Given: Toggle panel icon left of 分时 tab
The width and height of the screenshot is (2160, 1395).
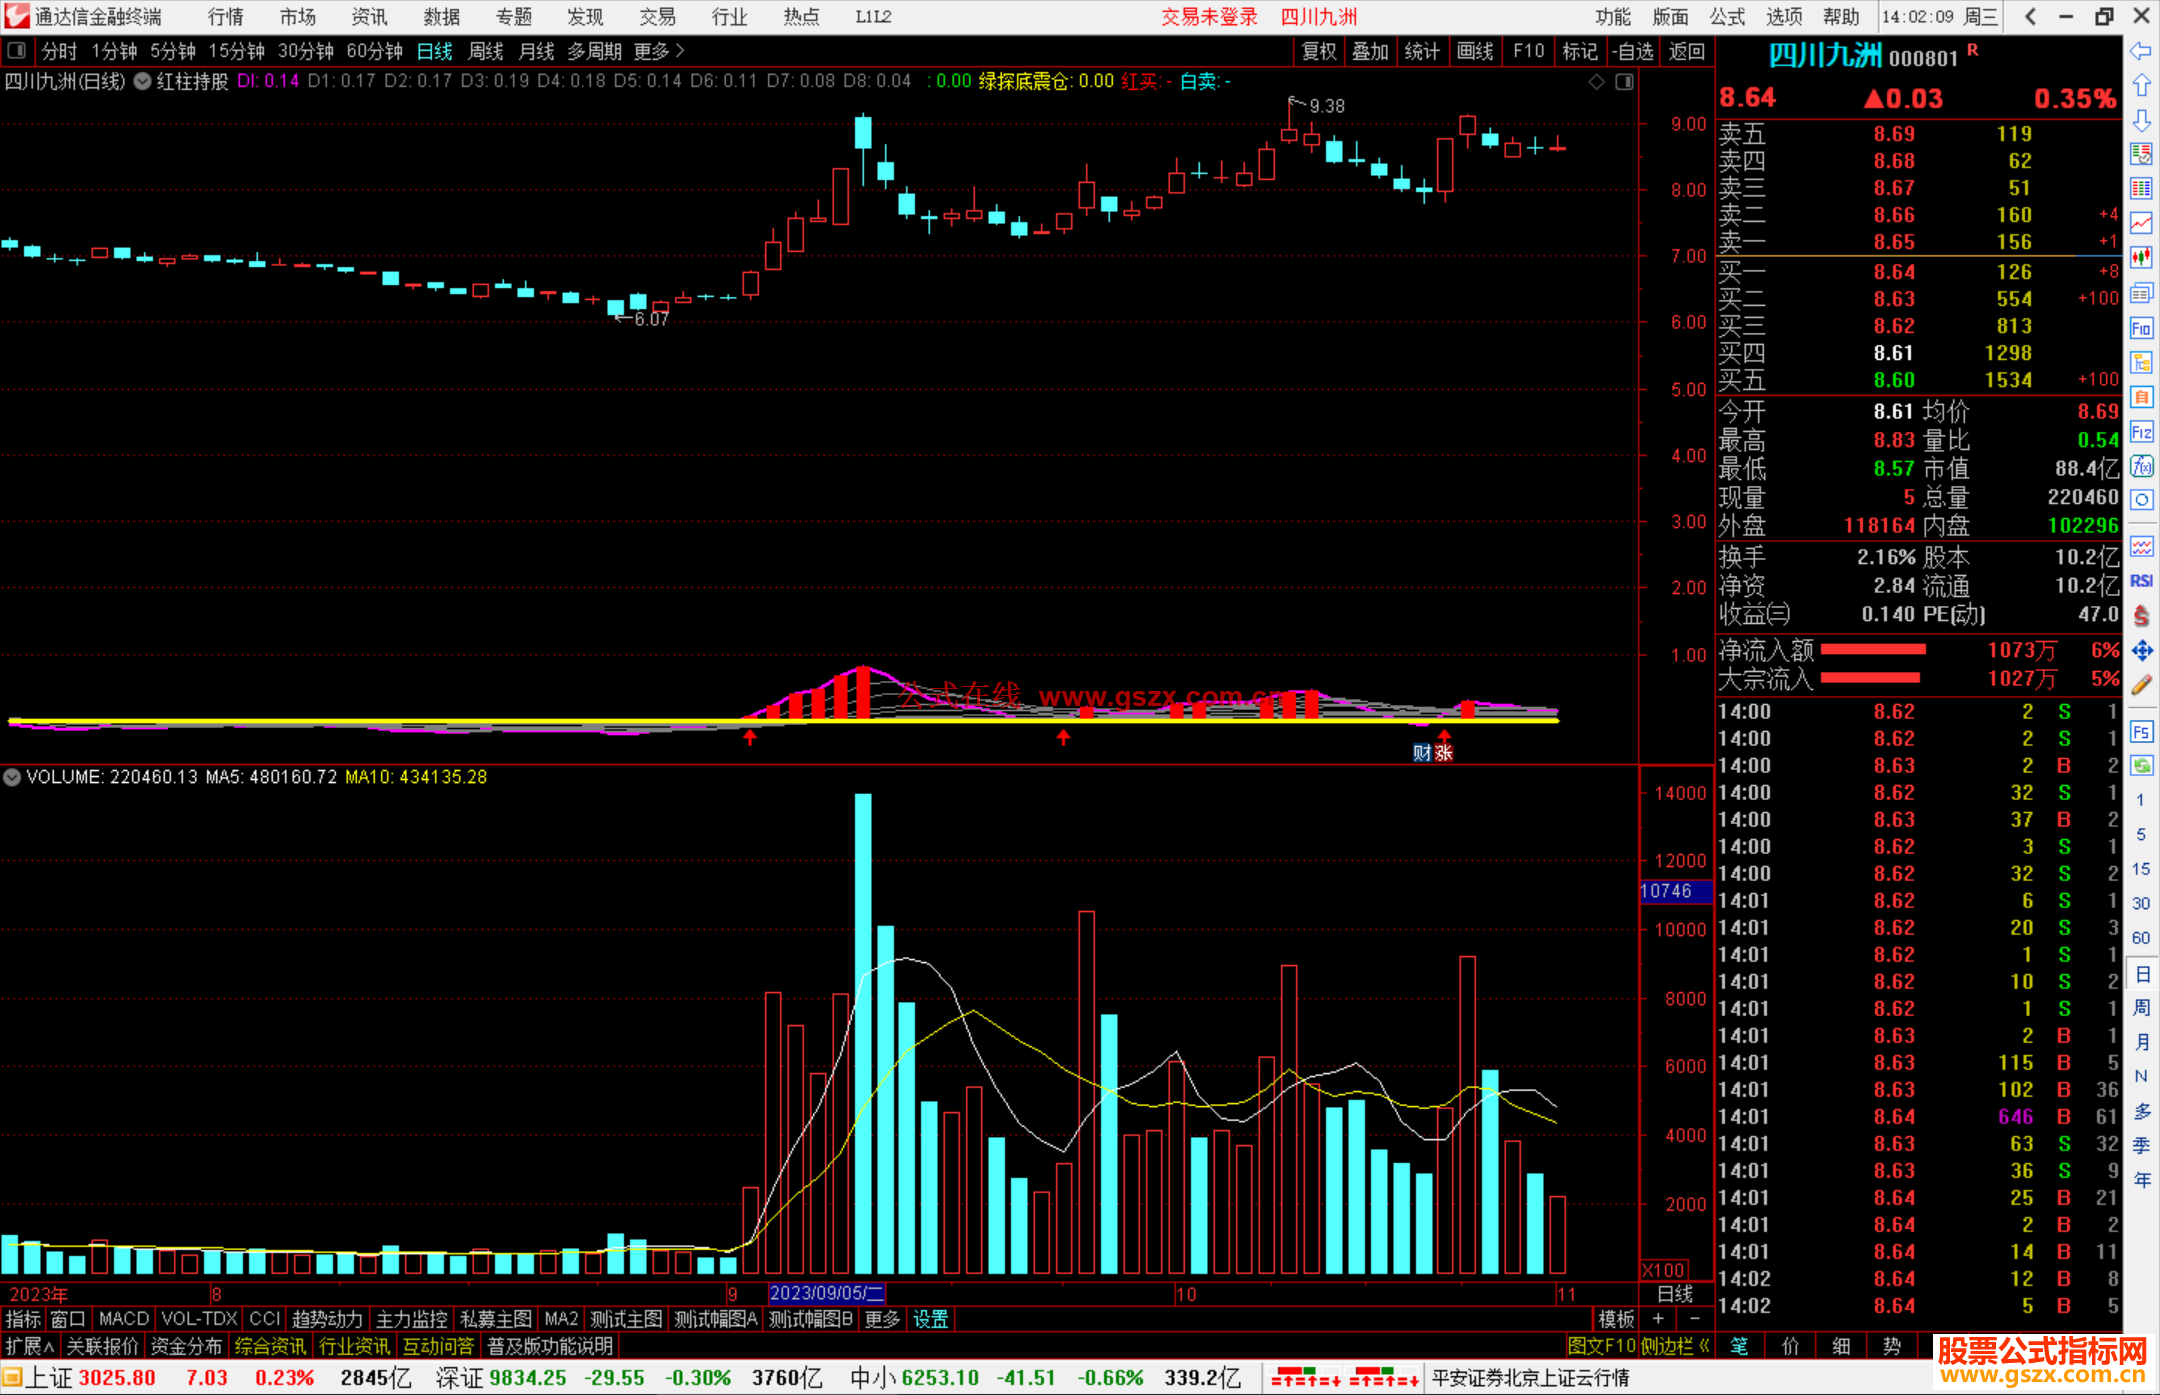Looking at the screenshot, I should pos(16,50).
